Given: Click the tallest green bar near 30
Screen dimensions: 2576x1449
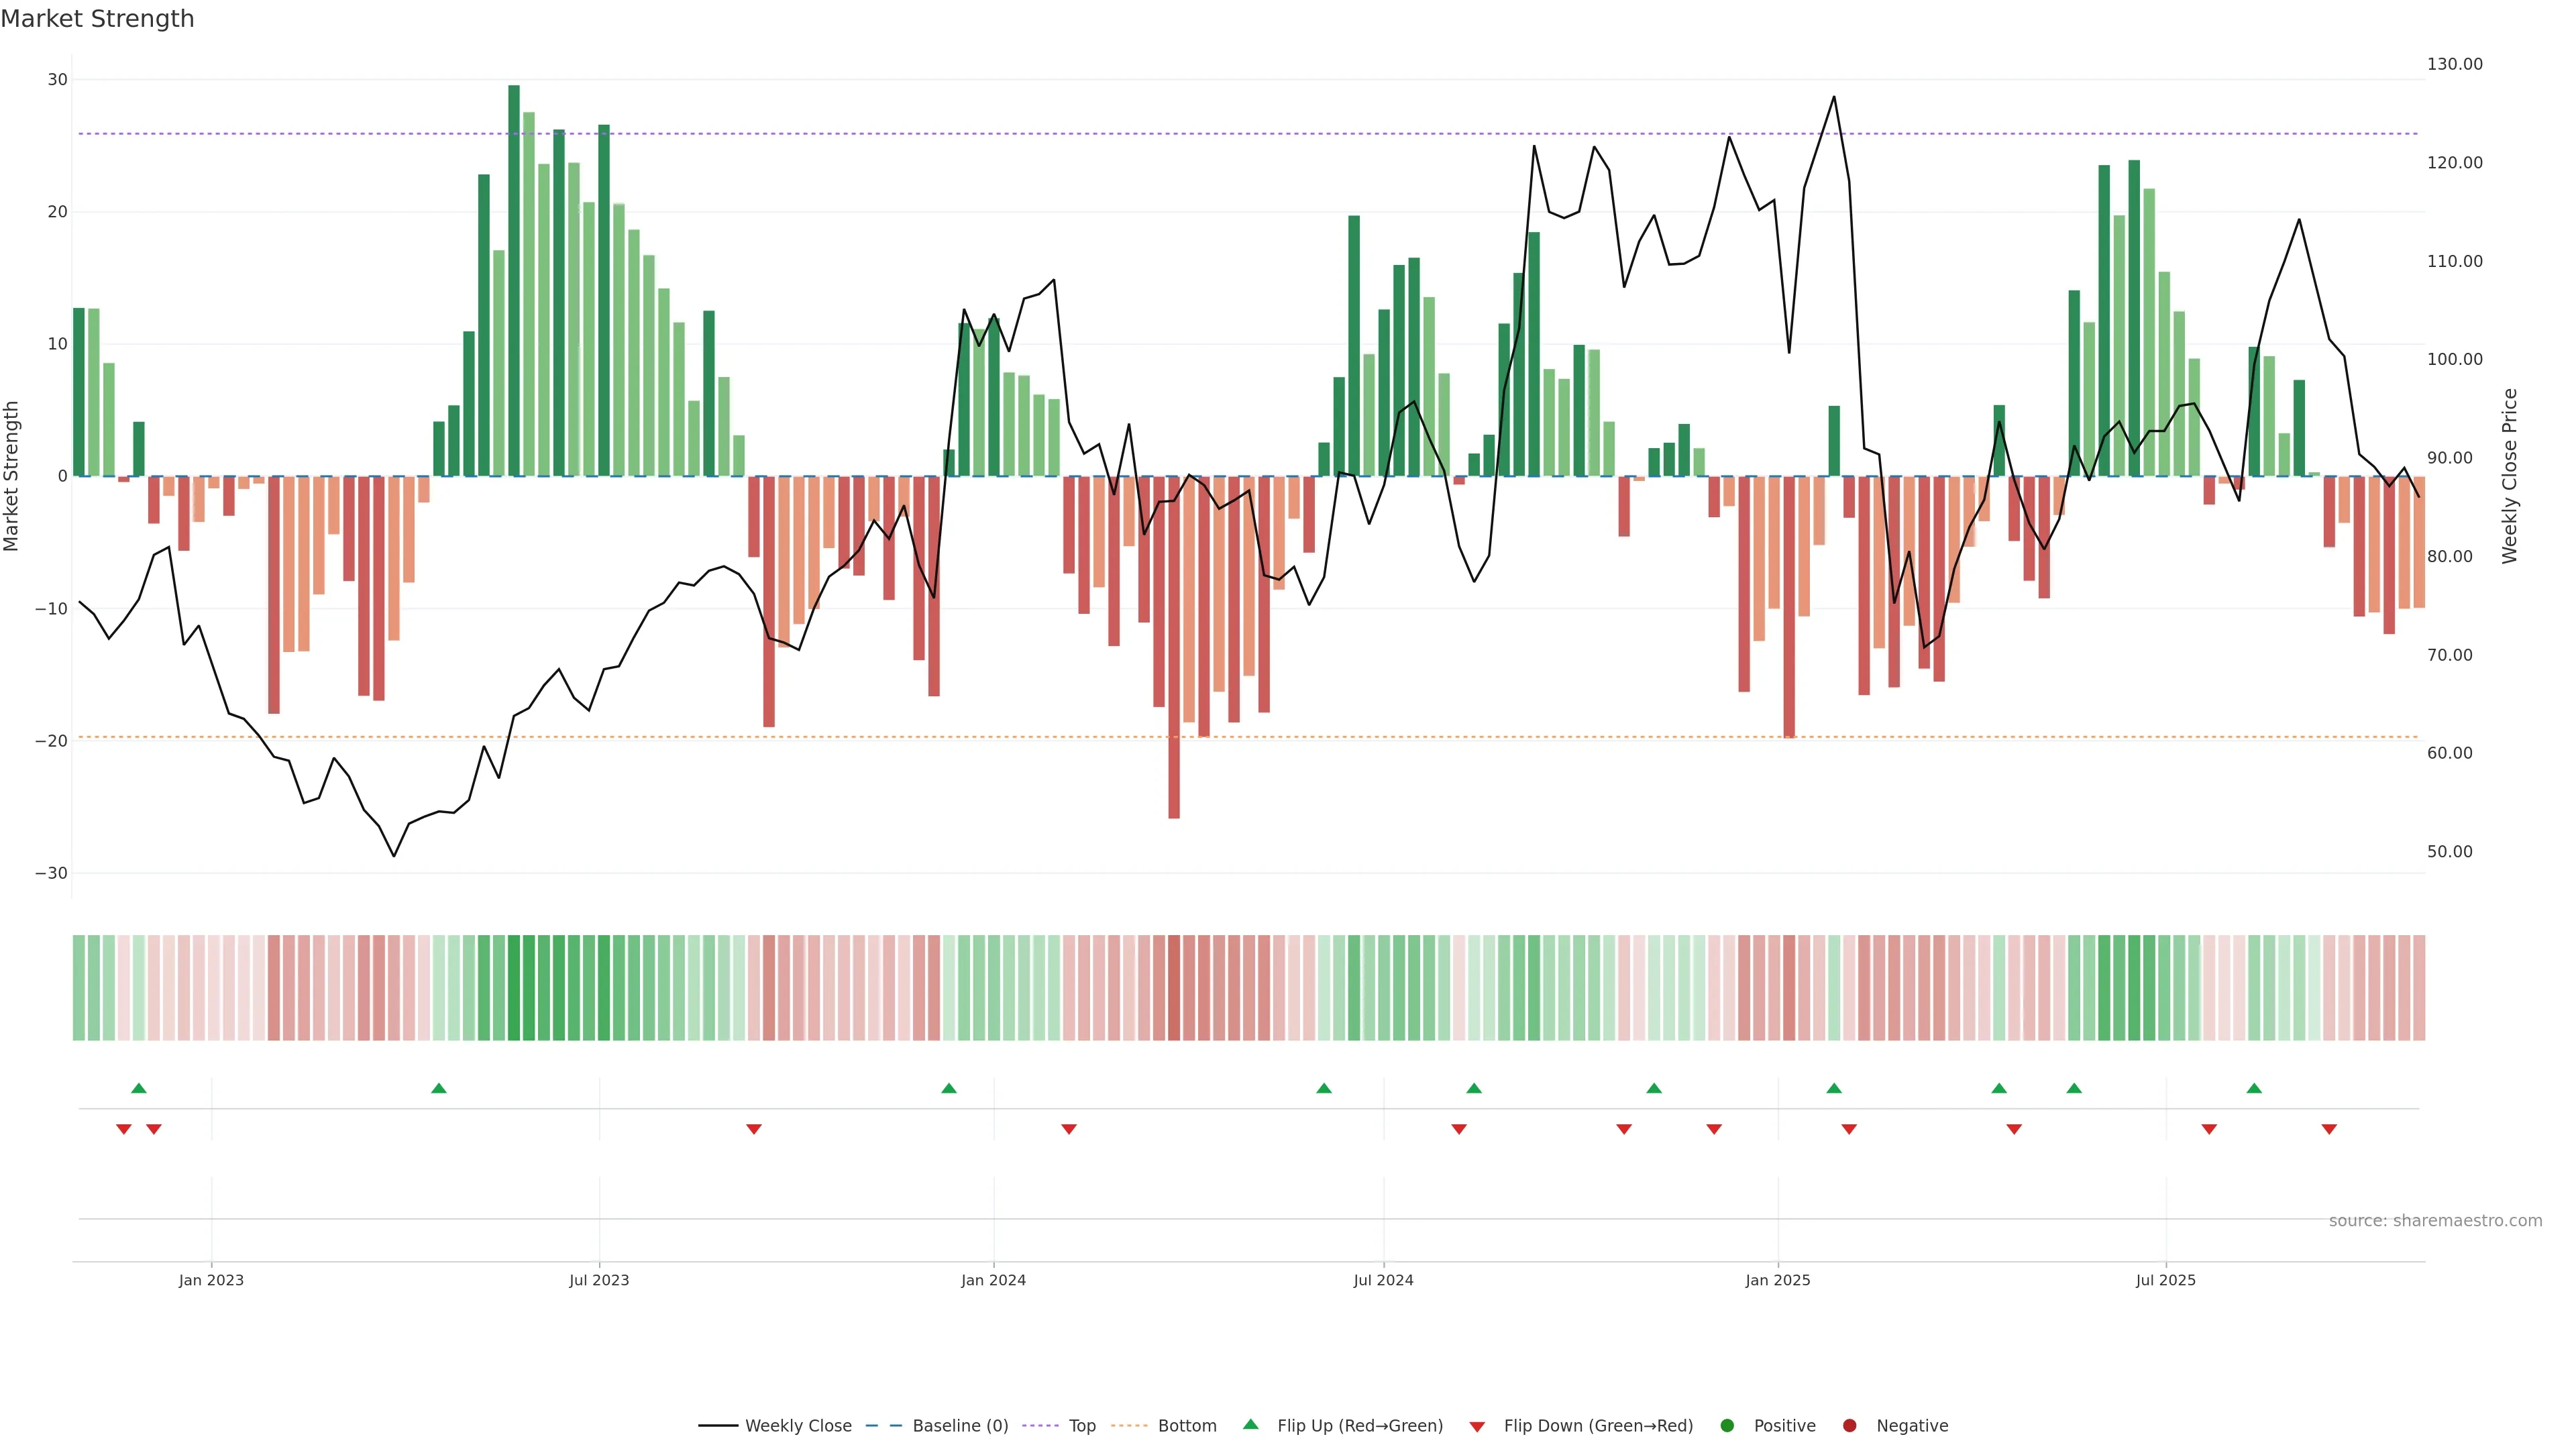Looking at the screenshot, I should pos(514,280).
